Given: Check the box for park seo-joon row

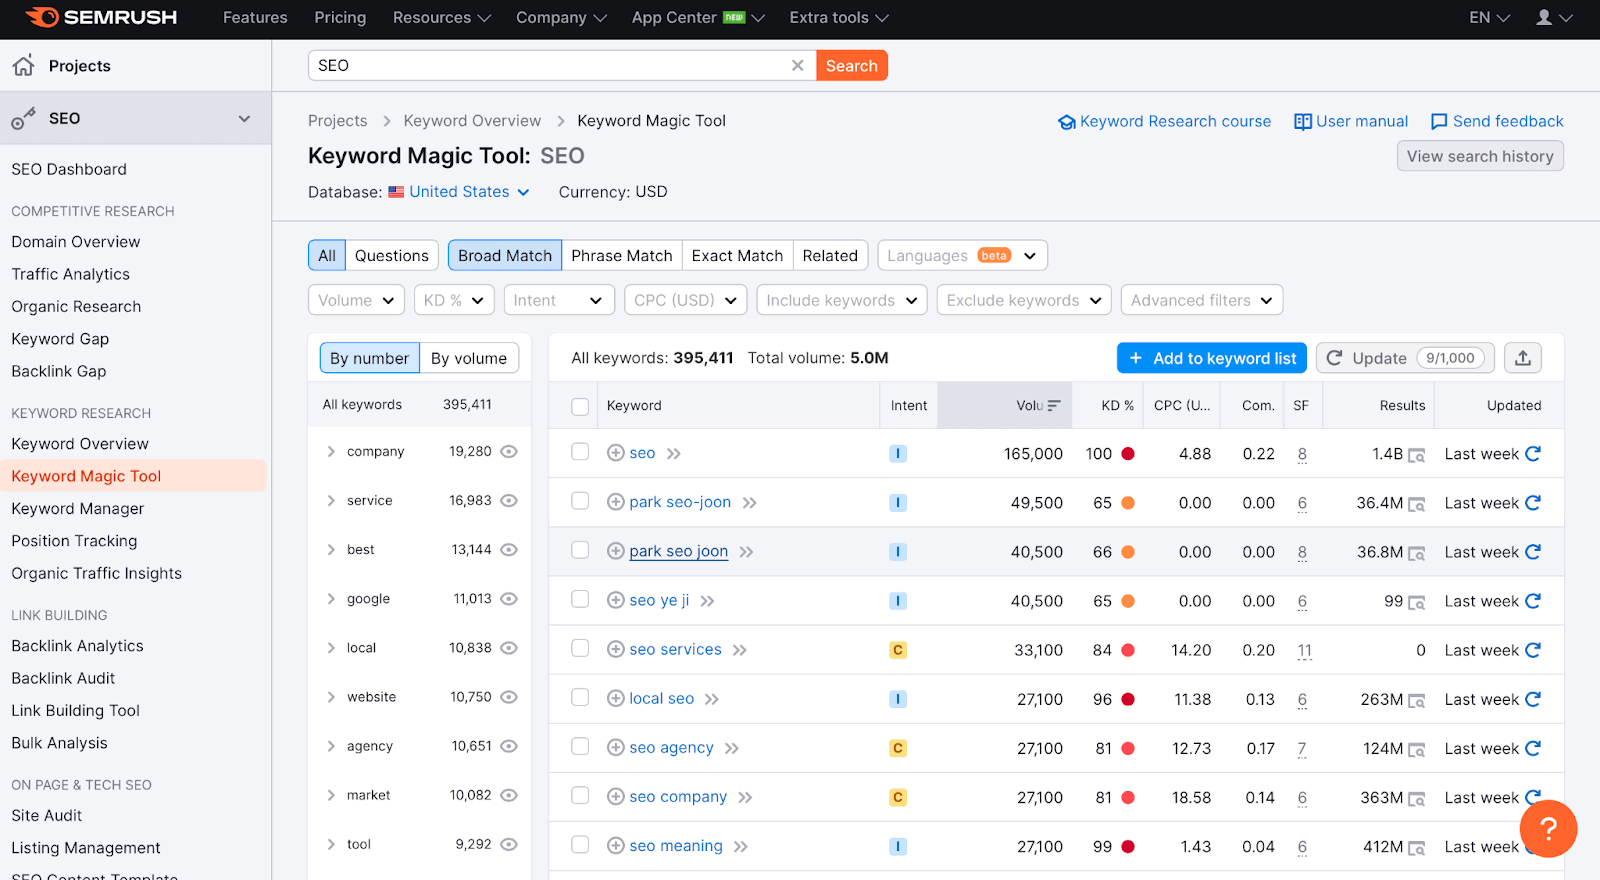Looking at the screenshot, I should point(580,501).
